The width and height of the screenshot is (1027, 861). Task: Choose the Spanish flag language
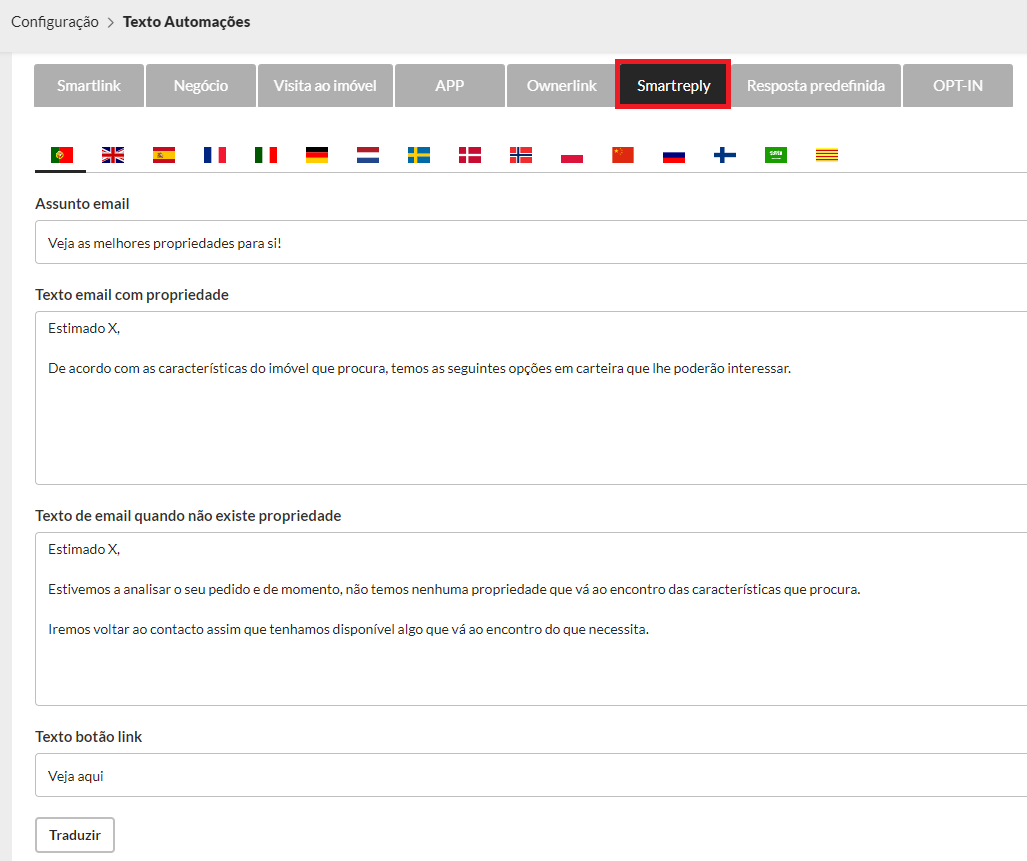(x=164, y=155)
